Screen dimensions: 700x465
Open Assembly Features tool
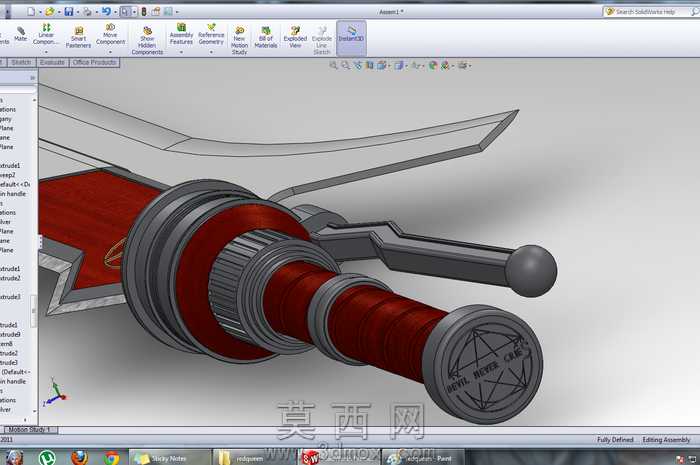pos(181,34)
